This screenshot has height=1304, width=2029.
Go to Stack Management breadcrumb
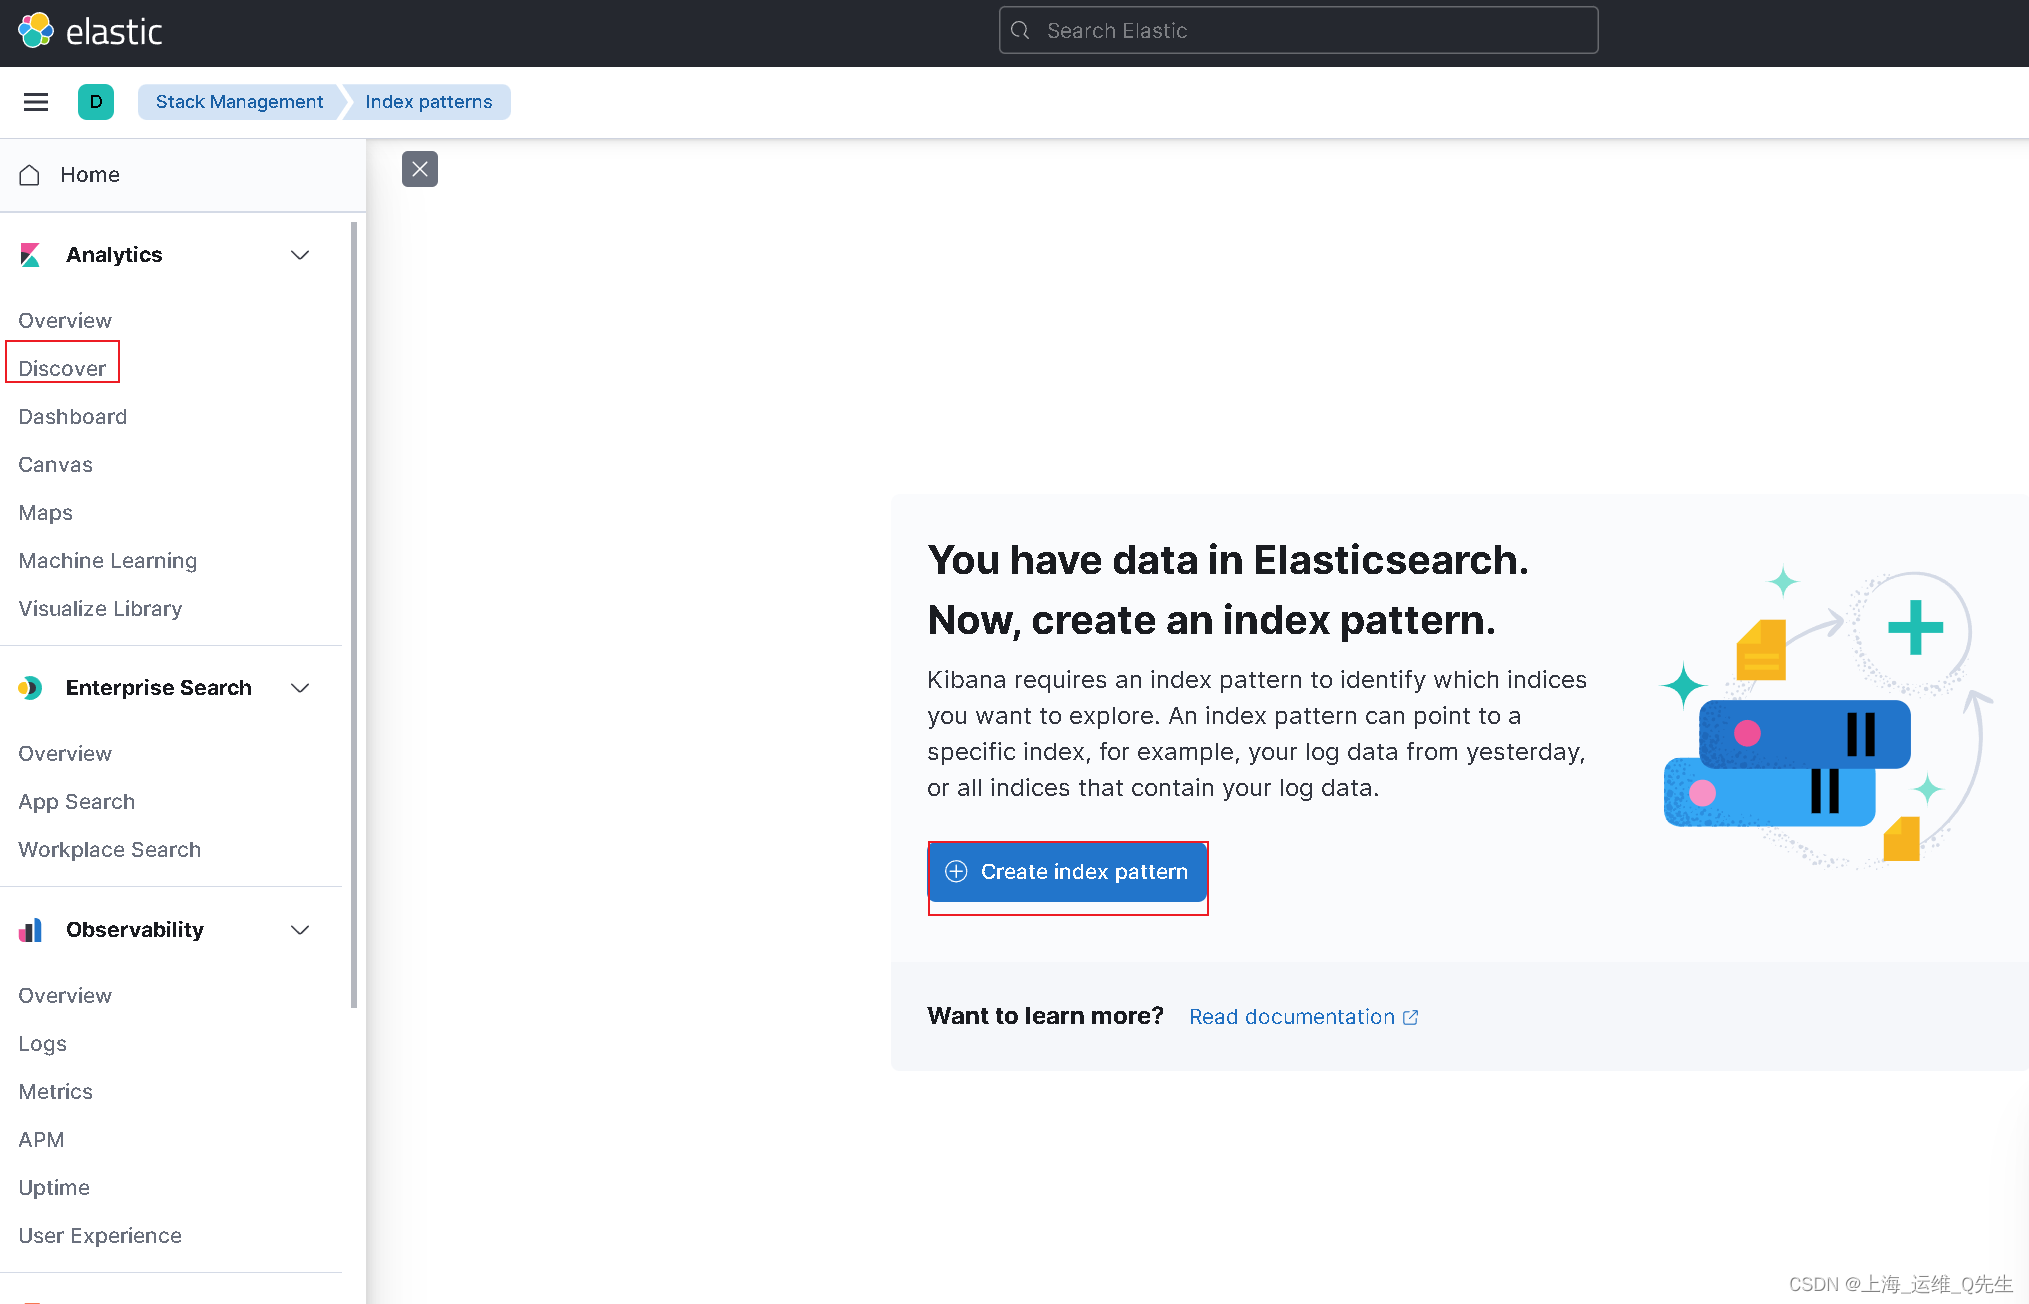[239, 102]
